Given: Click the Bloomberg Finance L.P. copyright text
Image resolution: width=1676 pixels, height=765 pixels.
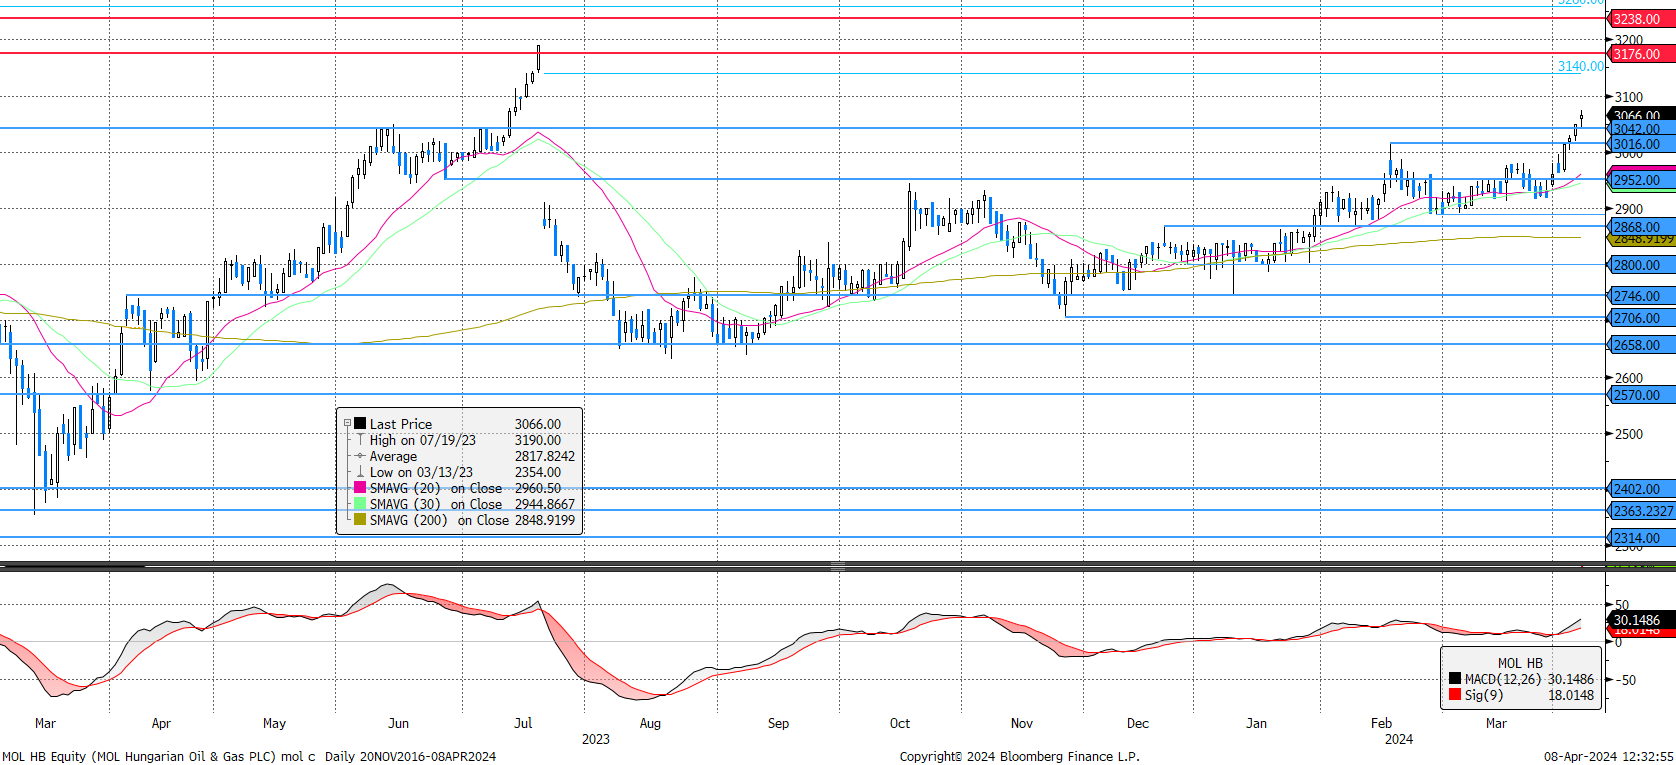Looking at the screenshot, I should click(x=1020, y=756).
